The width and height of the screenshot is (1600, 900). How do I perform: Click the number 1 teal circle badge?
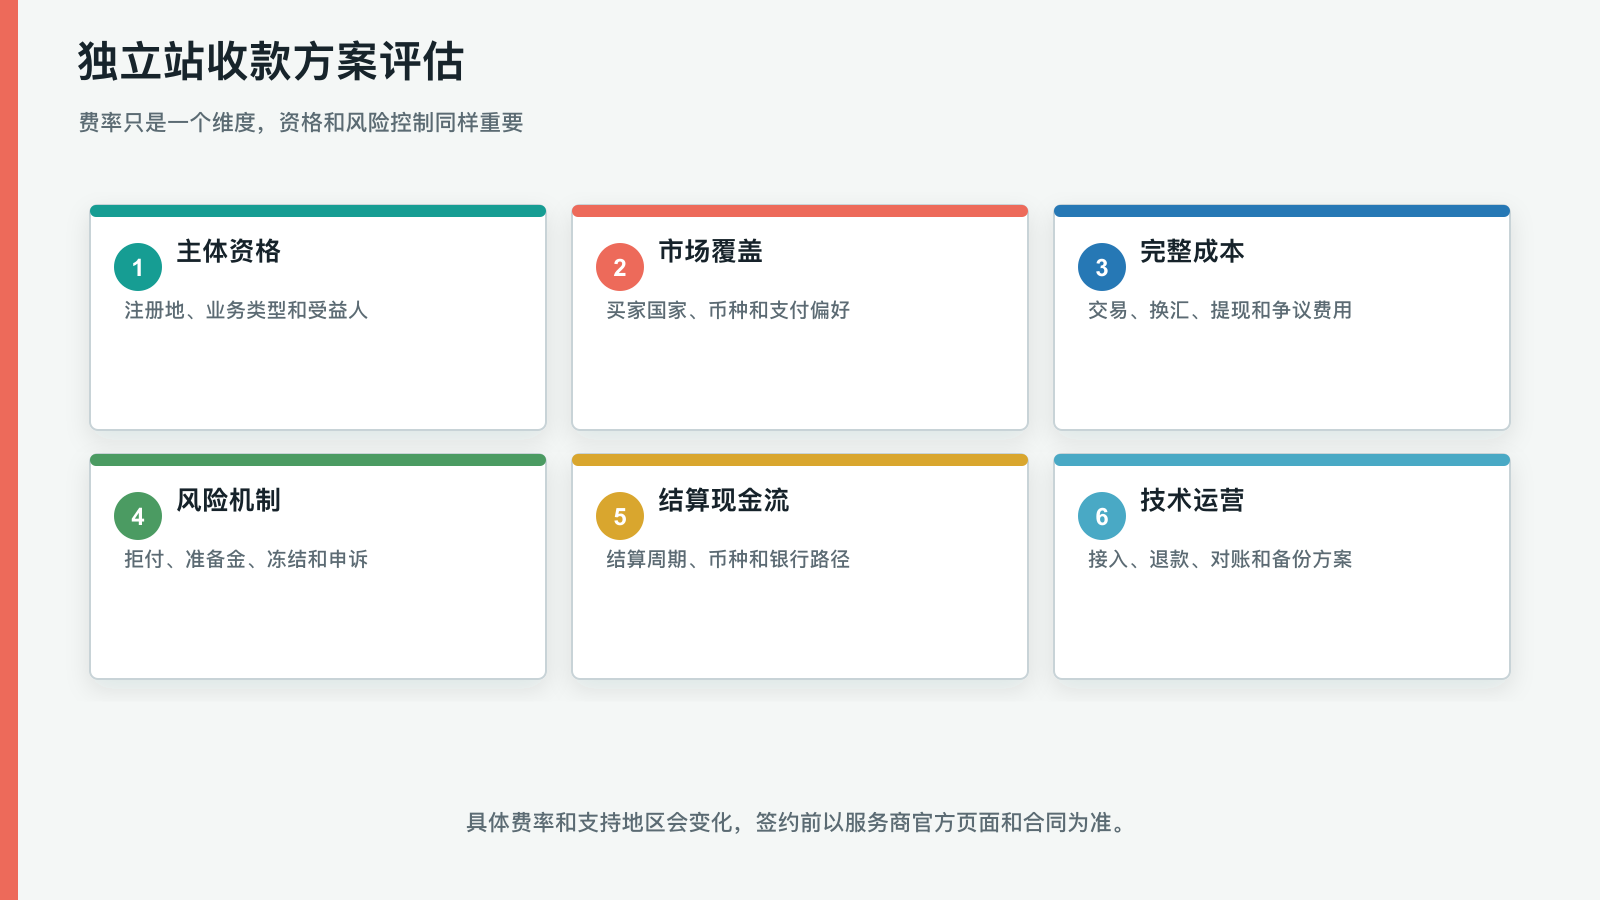click(x=138, y=267)
